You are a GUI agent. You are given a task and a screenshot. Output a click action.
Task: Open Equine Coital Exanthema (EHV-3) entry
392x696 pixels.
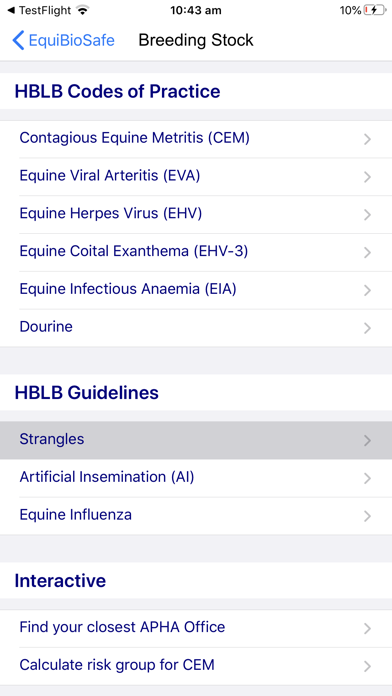196,252
